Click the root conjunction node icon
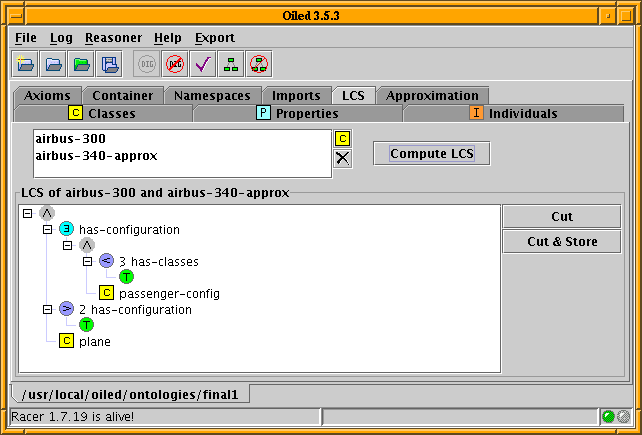Screen dimensions: 642x435 (47, 213)
